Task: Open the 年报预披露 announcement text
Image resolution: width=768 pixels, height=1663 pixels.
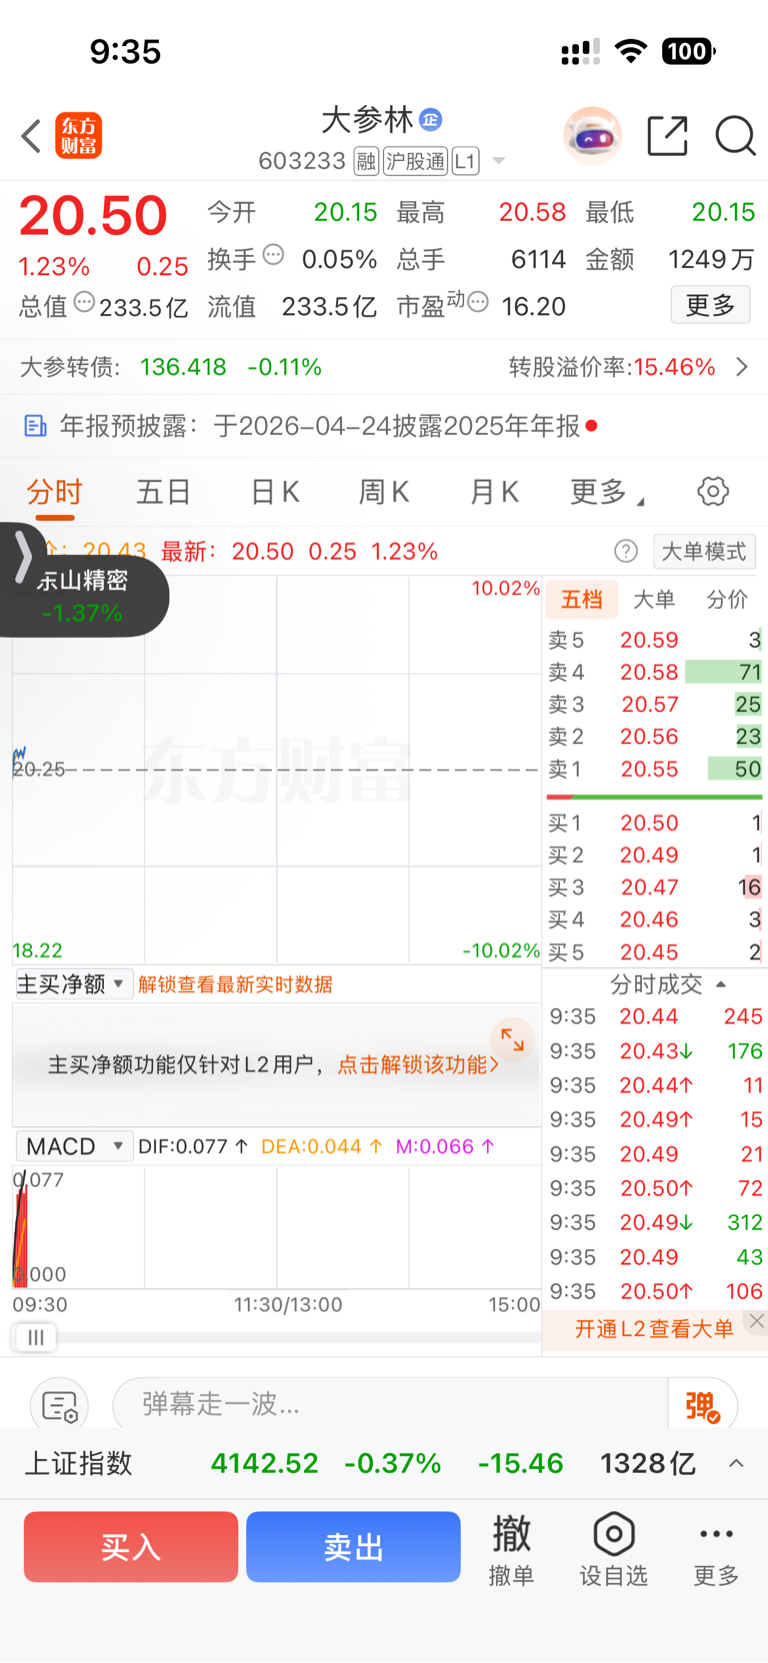Action: coord(320,427)
